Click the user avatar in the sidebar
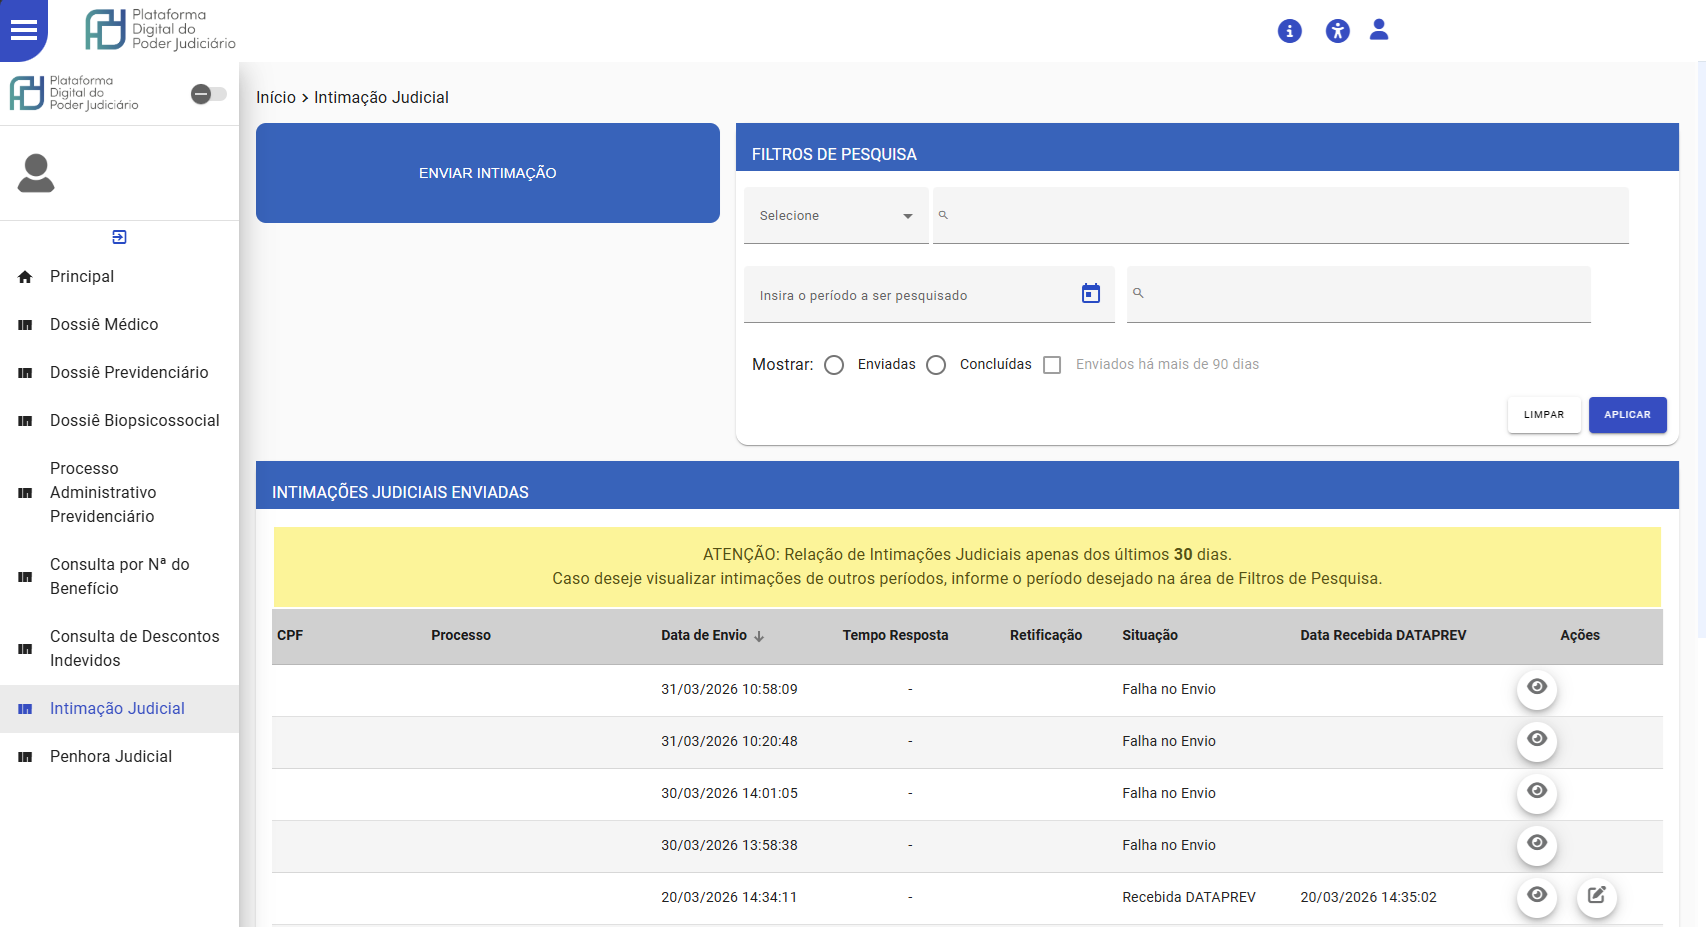This screenshot has height=927, width=1706. [x=36, y=173]
